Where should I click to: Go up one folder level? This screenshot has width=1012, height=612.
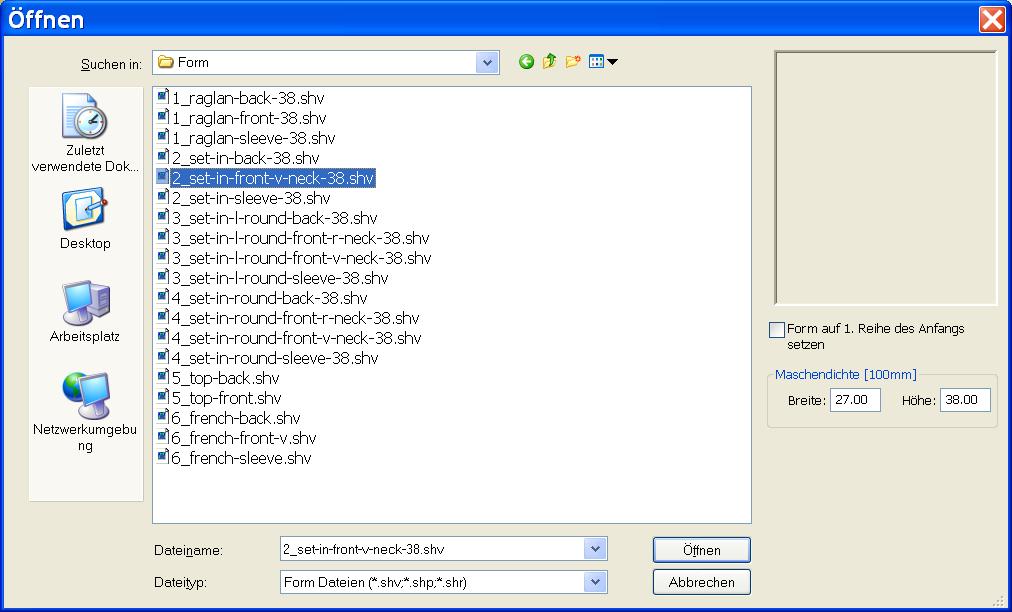[549, 62]
